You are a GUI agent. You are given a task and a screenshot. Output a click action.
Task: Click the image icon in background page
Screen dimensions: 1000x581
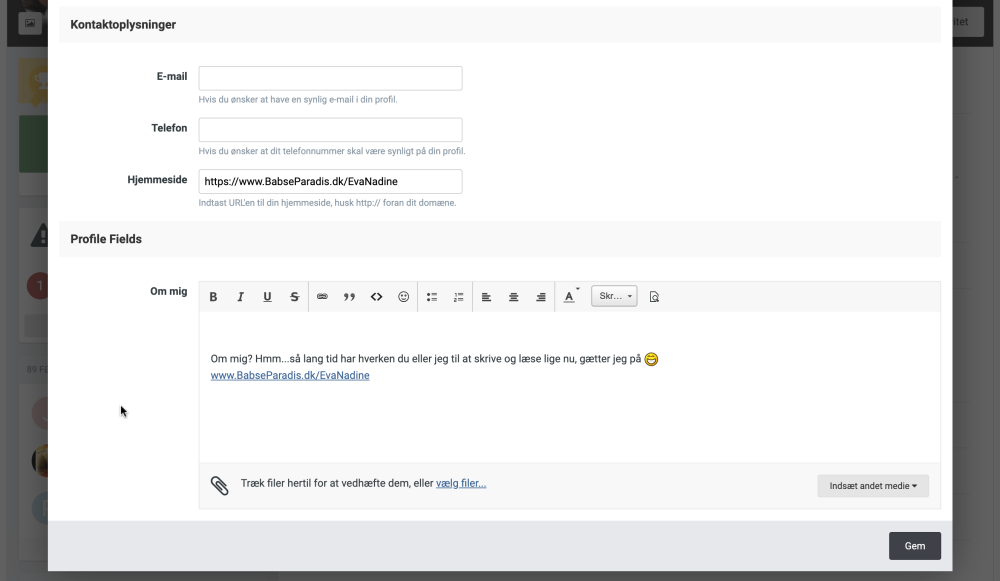click(x=30, y=24)
